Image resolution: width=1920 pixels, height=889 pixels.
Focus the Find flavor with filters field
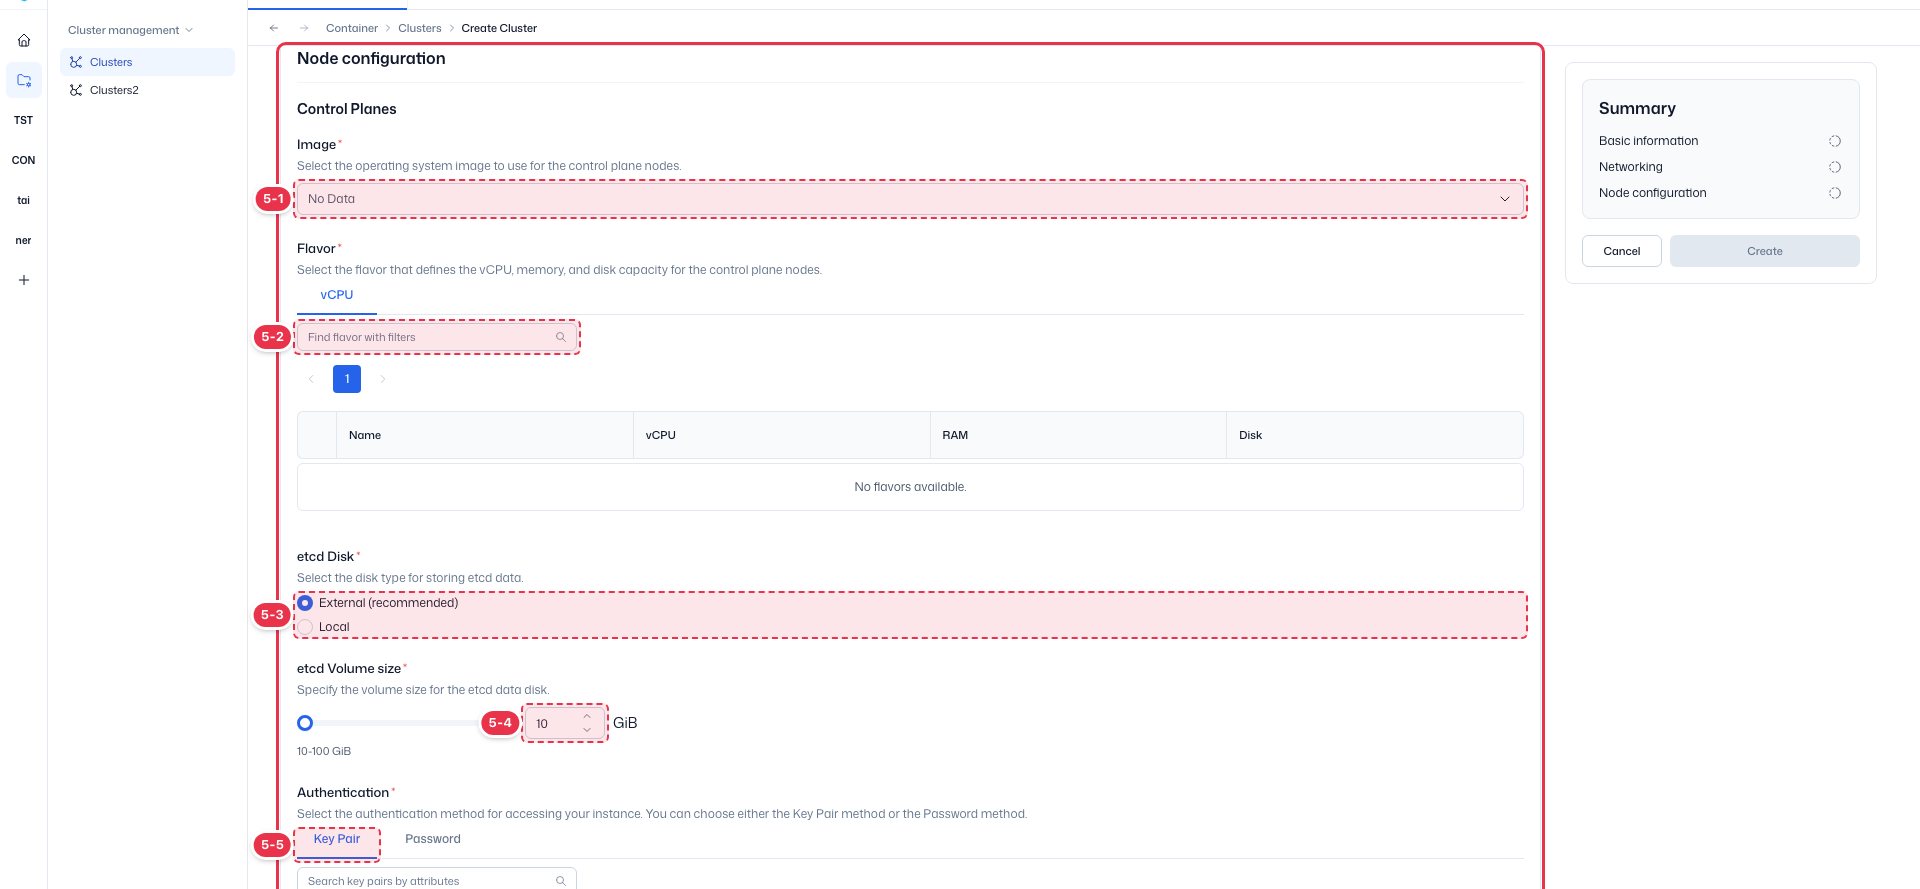pyautogui.click(x=437, y=337)
